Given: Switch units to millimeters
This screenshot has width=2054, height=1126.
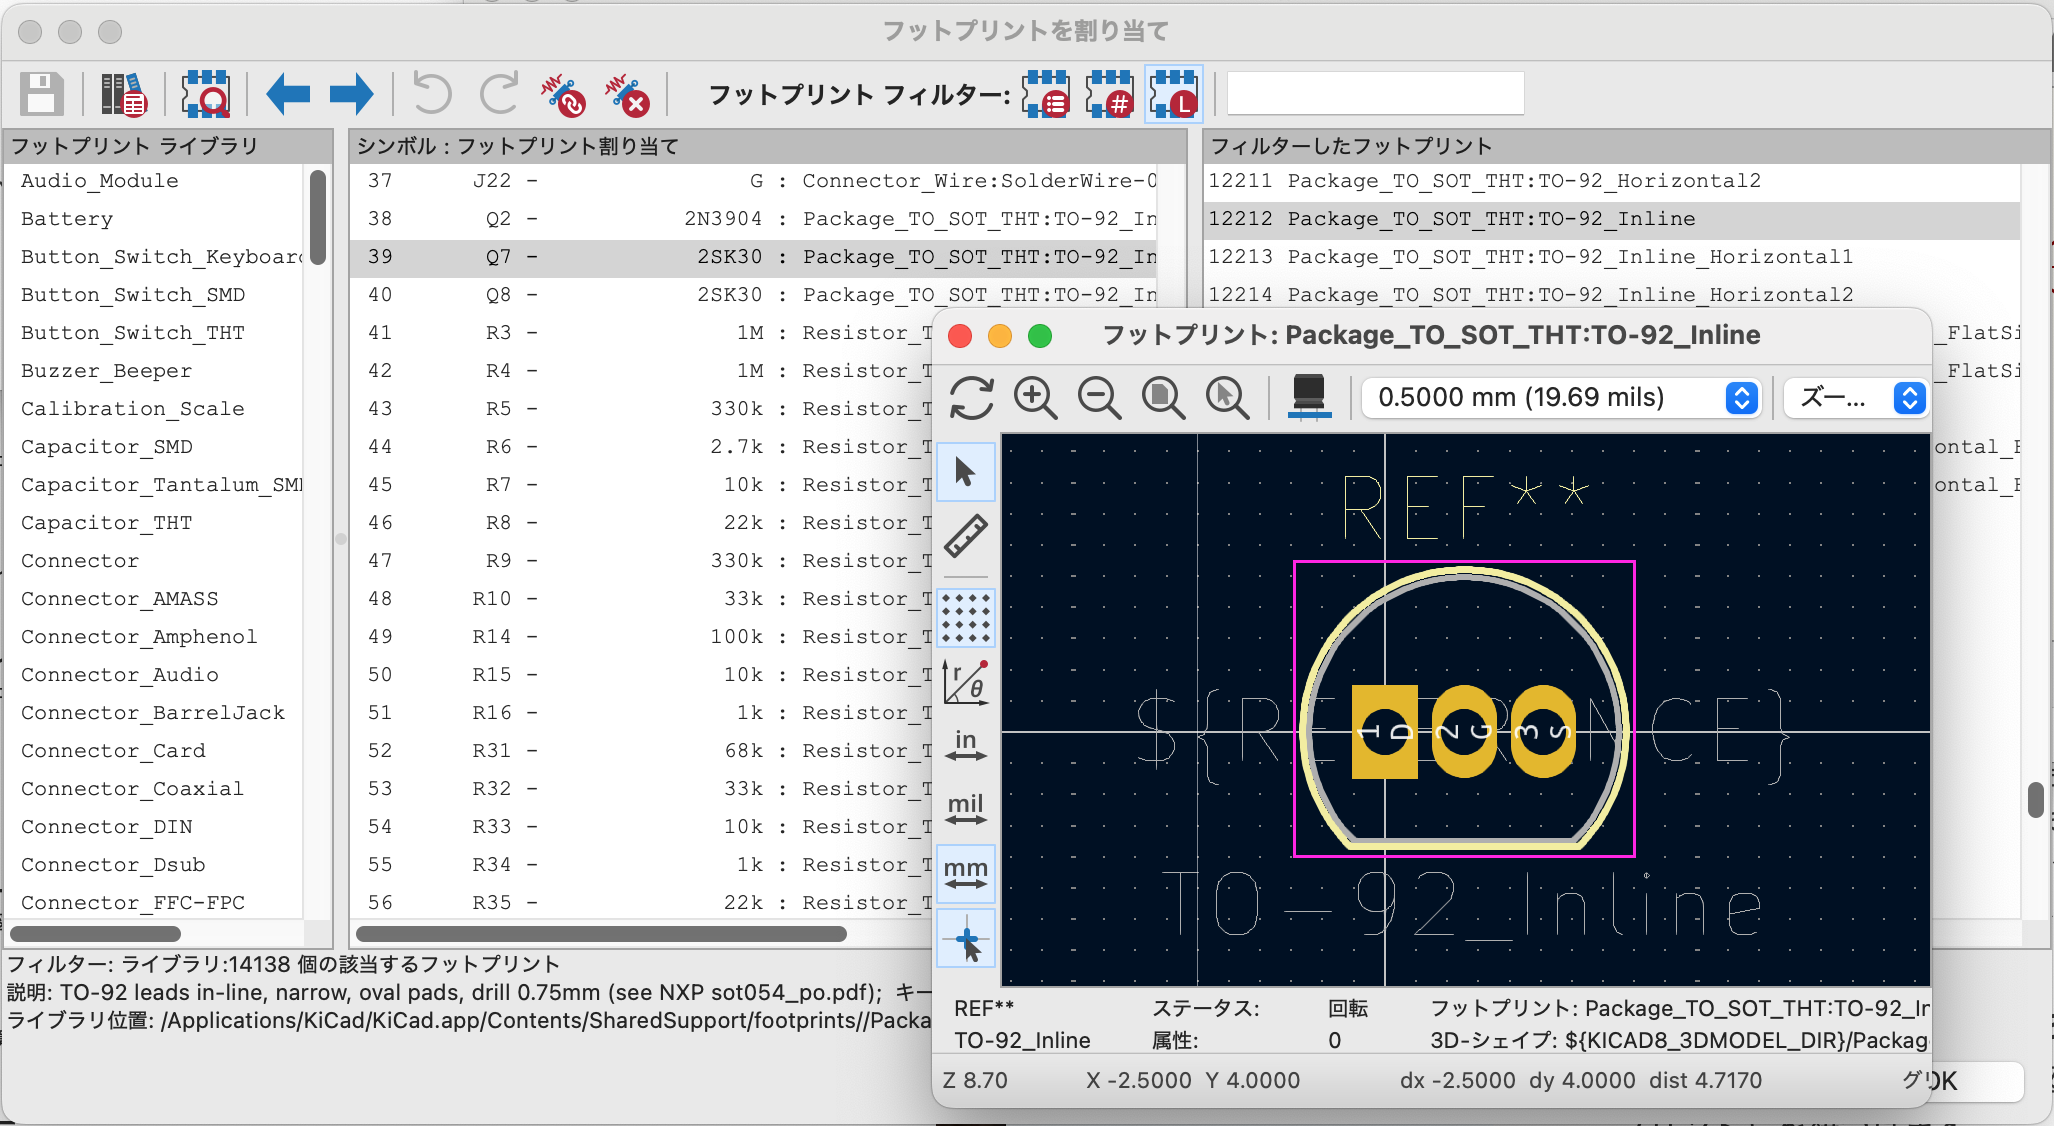Looking at the screenshot, I should pos(966,874).
